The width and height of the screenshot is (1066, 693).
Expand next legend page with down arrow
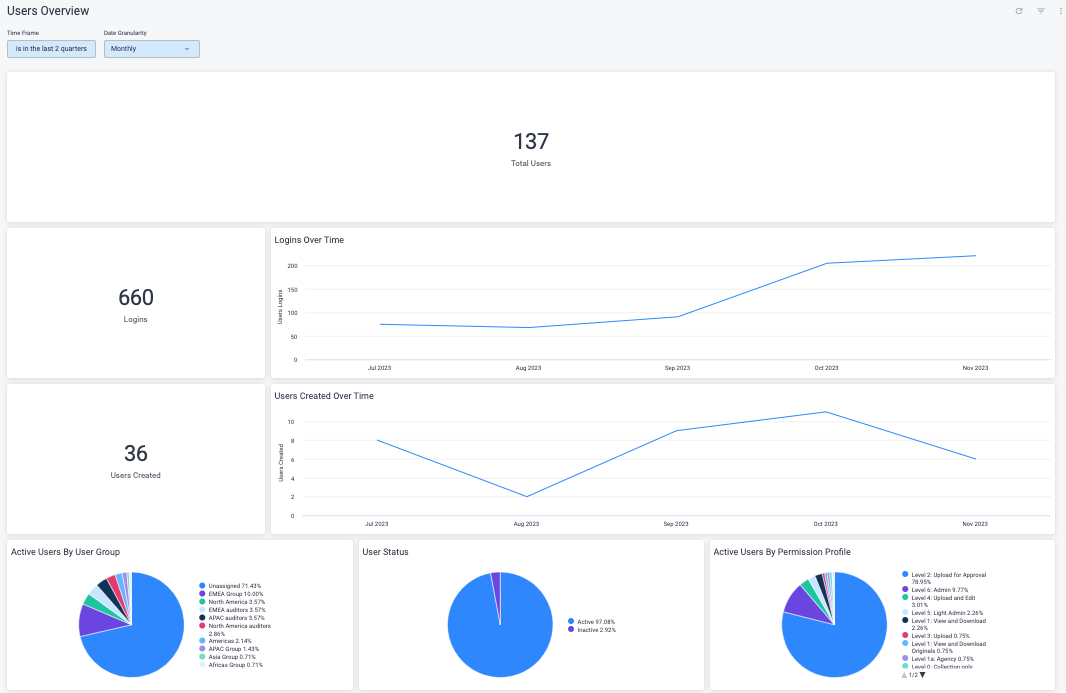click(923, 674)
